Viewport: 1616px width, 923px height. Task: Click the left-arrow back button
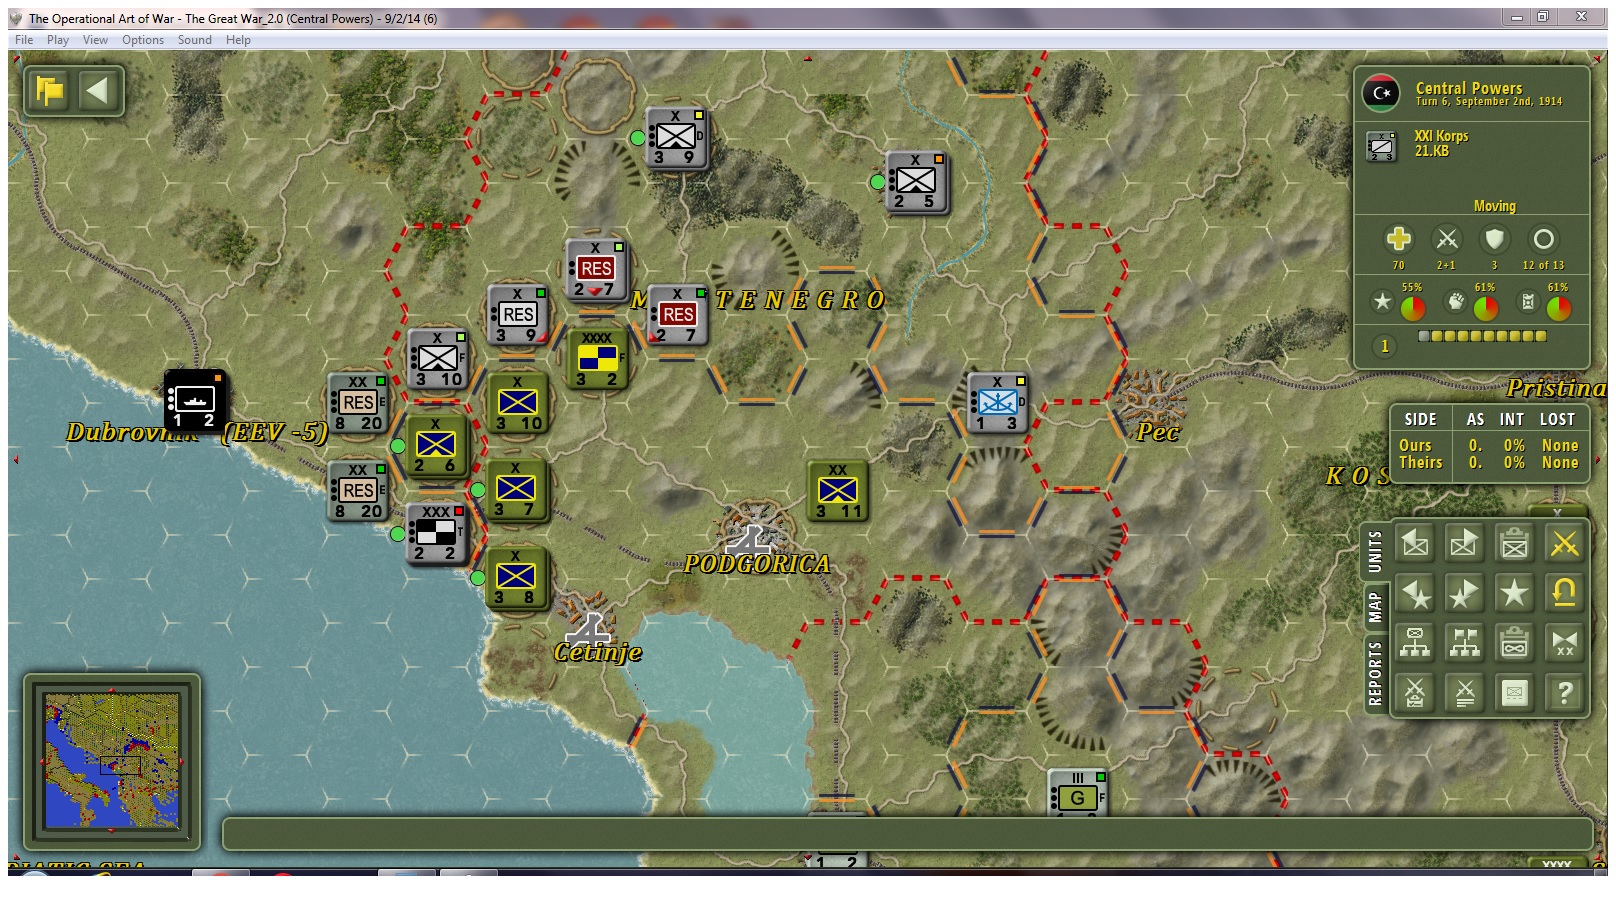coord(97,91)
